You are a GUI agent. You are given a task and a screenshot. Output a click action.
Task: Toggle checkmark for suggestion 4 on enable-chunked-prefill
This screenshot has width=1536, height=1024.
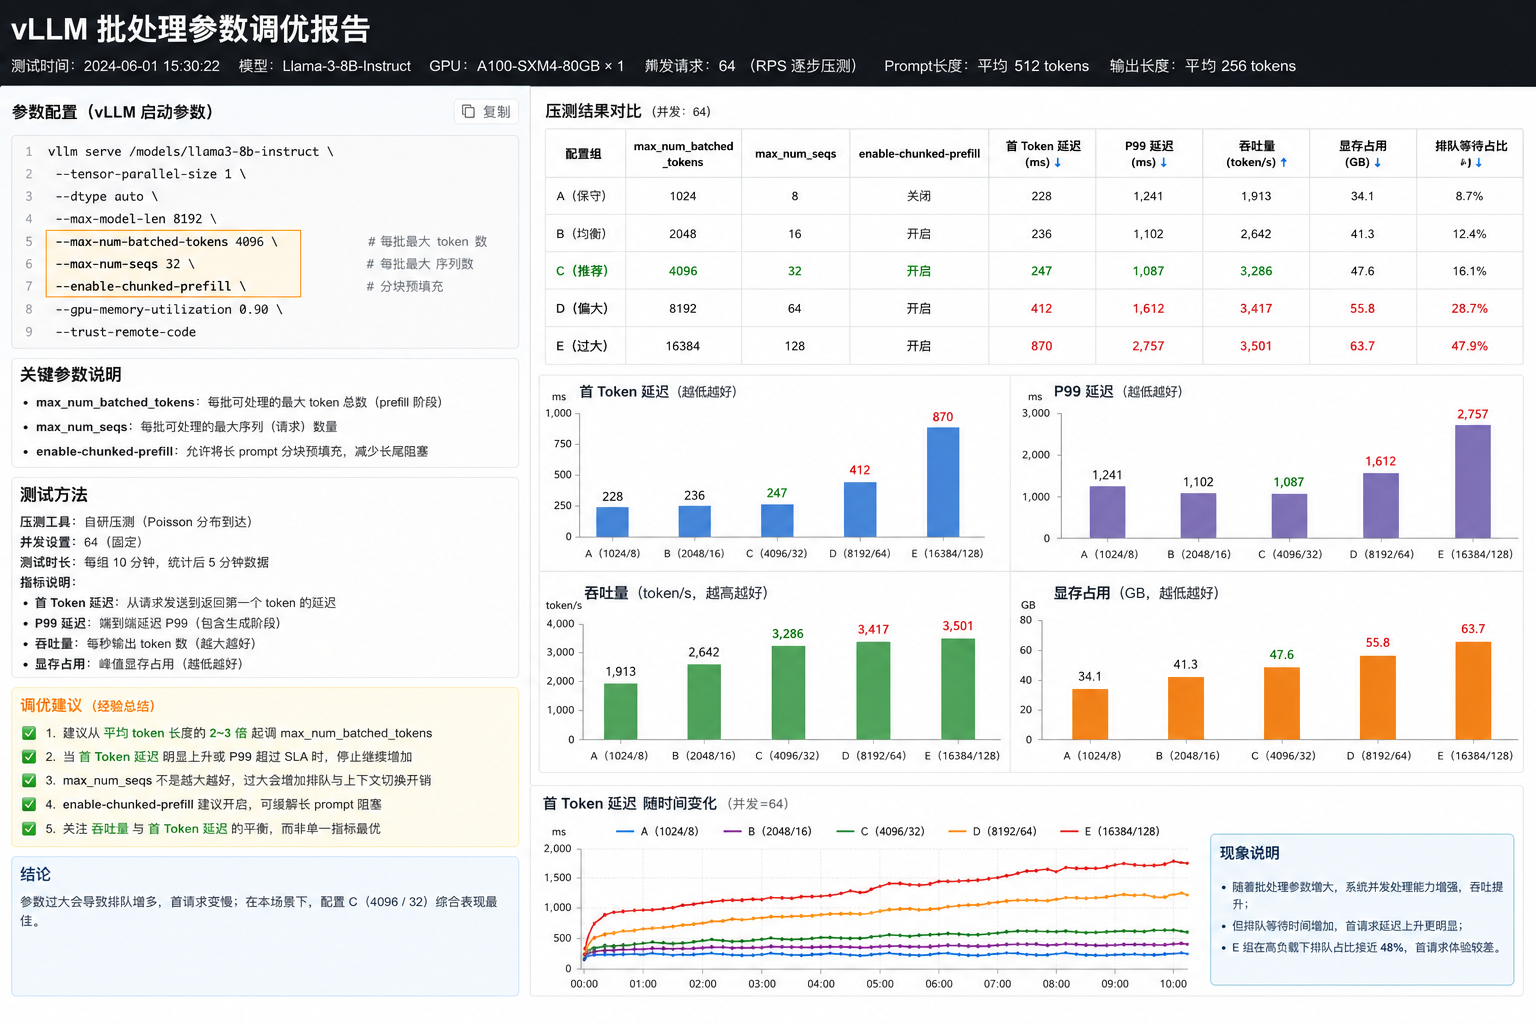point(29,805)
